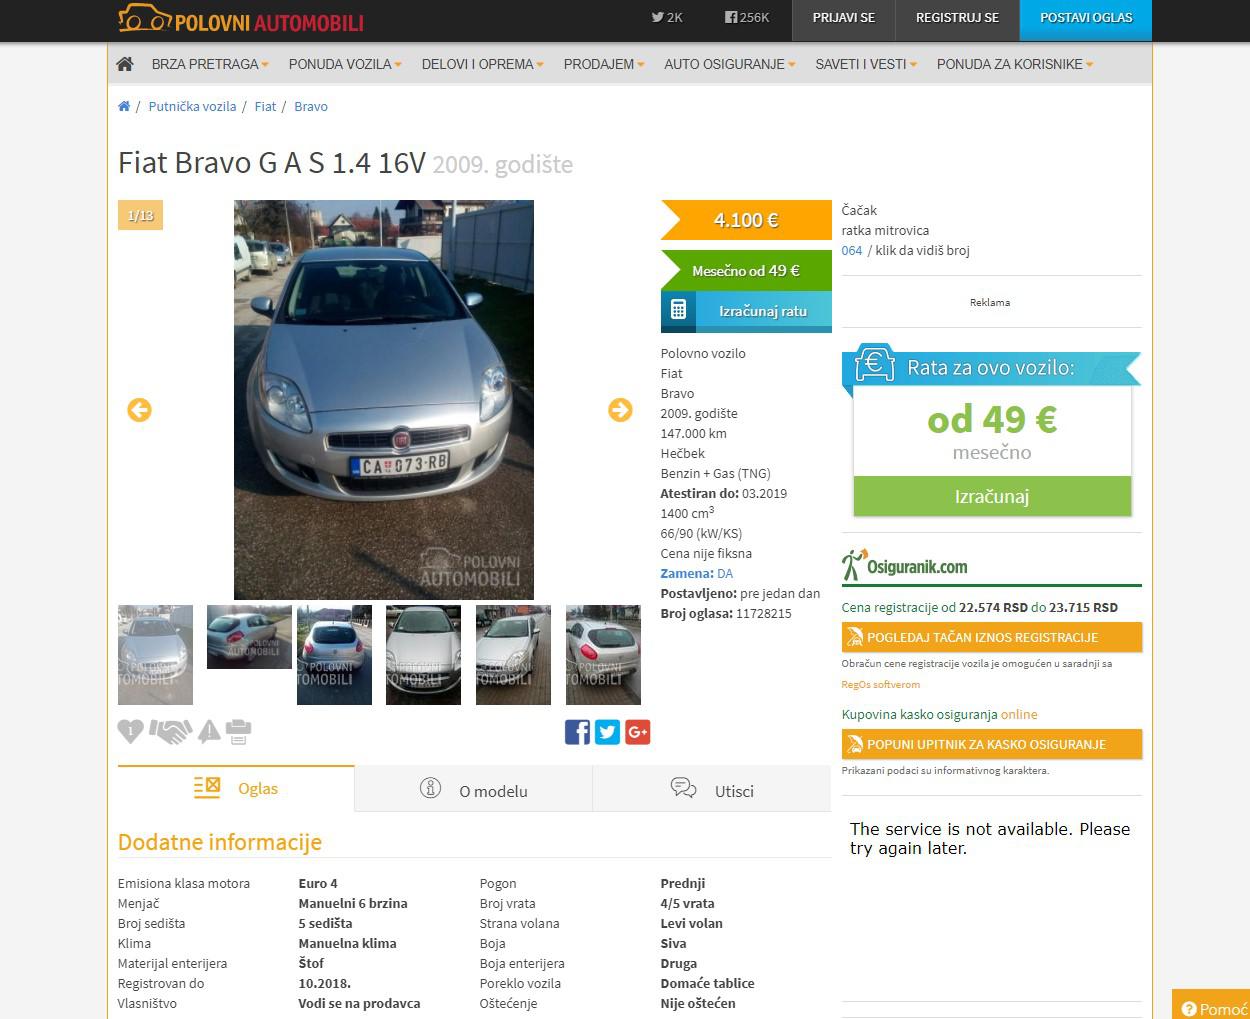Click the Dodatne informacije heading
This screenshot has height=1019, width=1250.
[x=220, y=842]
